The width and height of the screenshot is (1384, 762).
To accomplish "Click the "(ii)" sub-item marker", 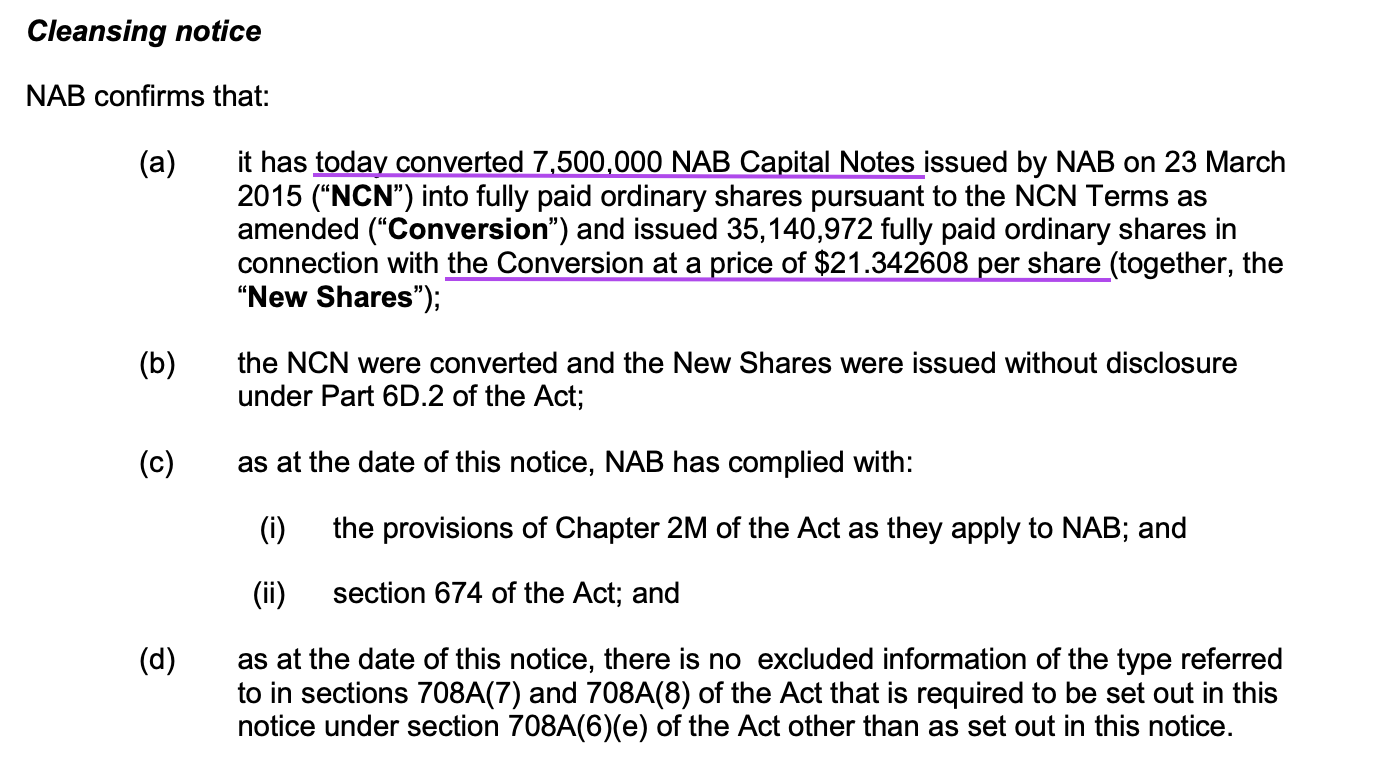I will pos(269,593).
